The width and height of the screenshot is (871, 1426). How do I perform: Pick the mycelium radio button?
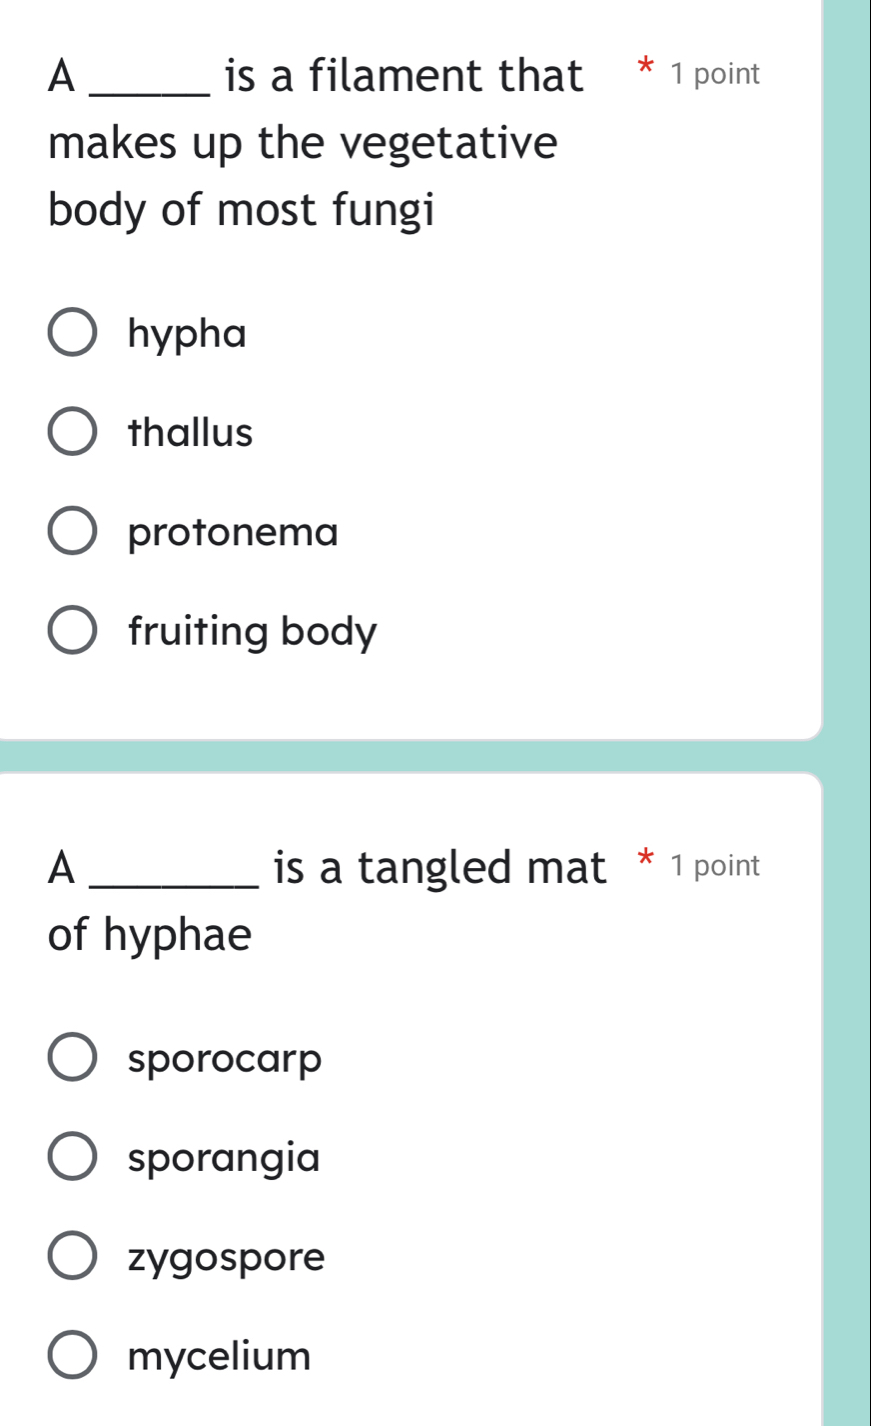(73, 1357)
